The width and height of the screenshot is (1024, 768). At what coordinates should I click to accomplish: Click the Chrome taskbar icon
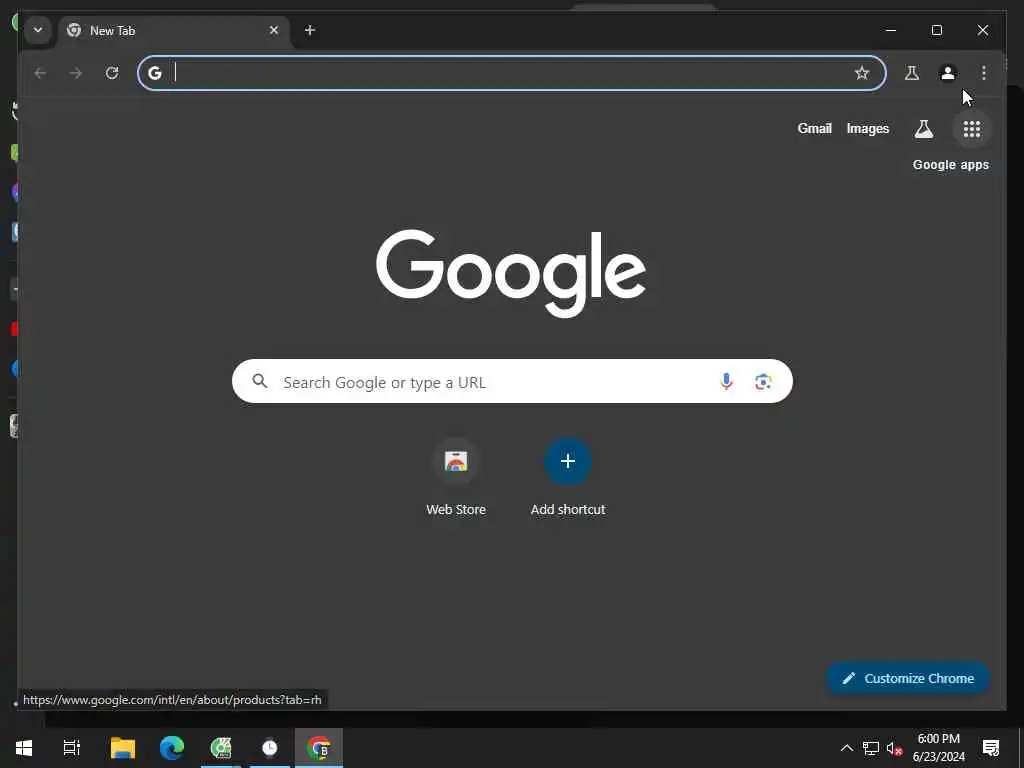click(319, 747)
